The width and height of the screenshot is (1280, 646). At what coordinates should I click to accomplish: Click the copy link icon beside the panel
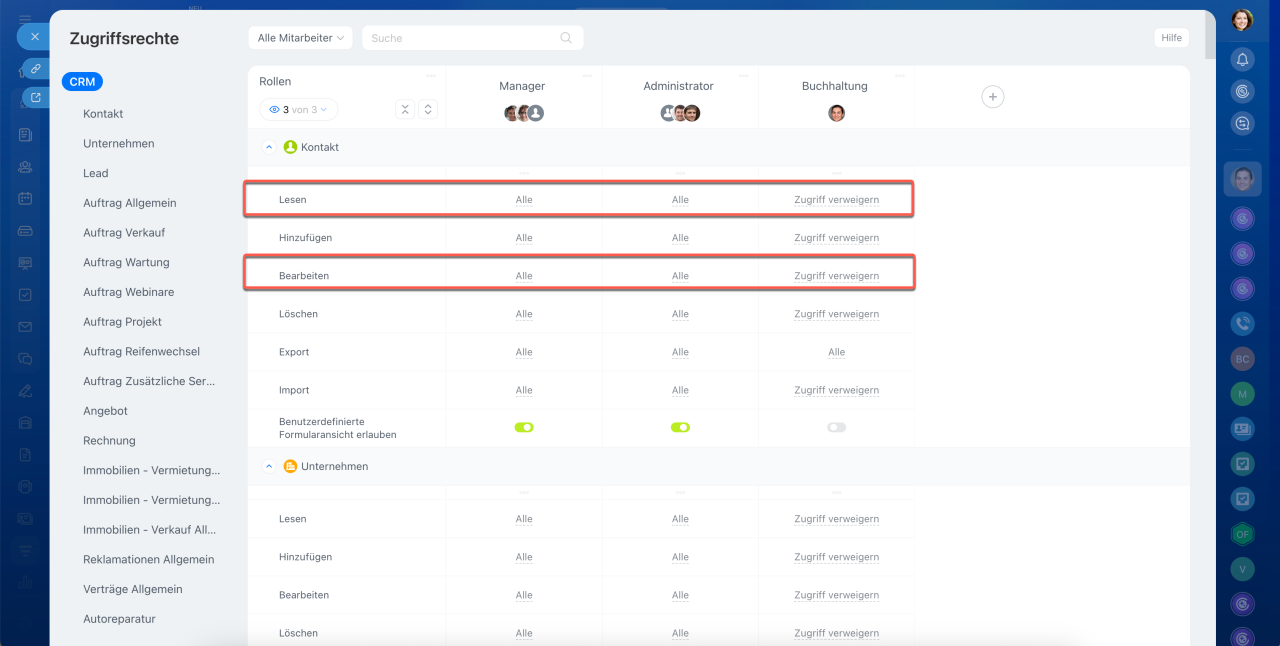tap(35, 68)
